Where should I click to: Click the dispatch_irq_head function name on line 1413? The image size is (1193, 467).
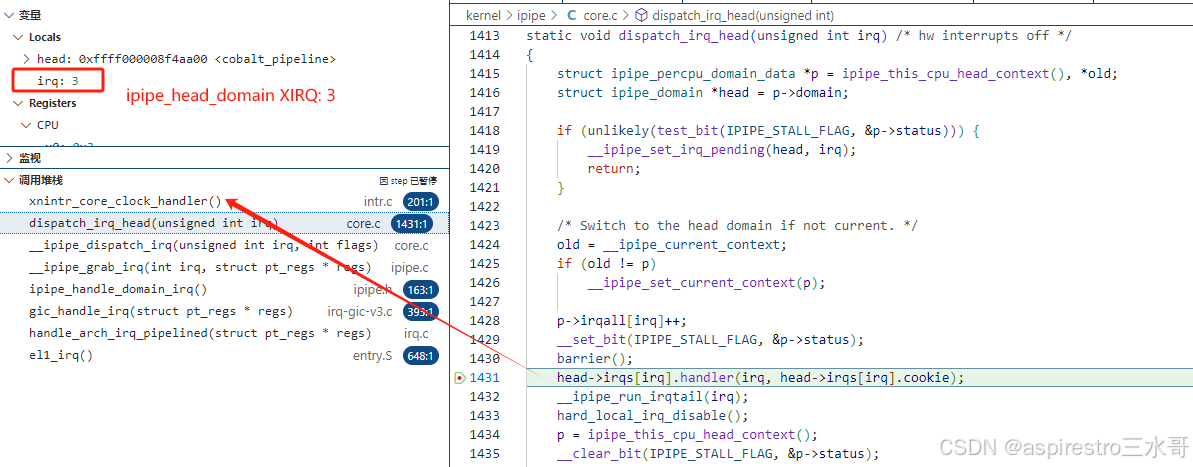[x=686, y=36]
